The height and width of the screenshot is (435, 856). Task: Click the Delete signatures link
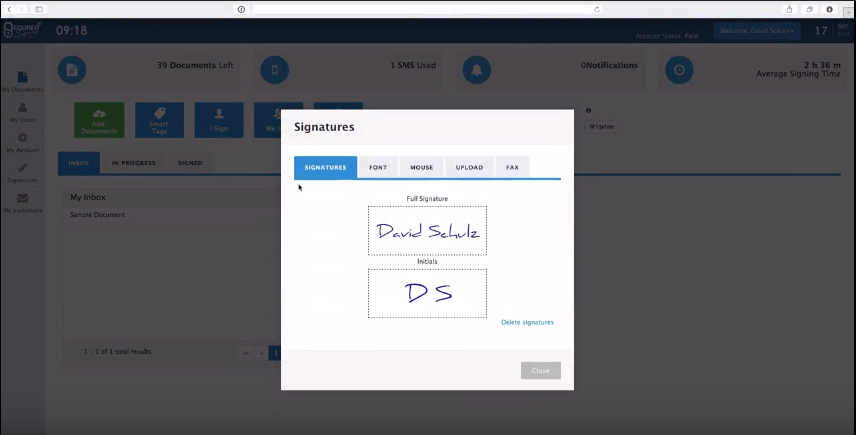click(527, 323)
